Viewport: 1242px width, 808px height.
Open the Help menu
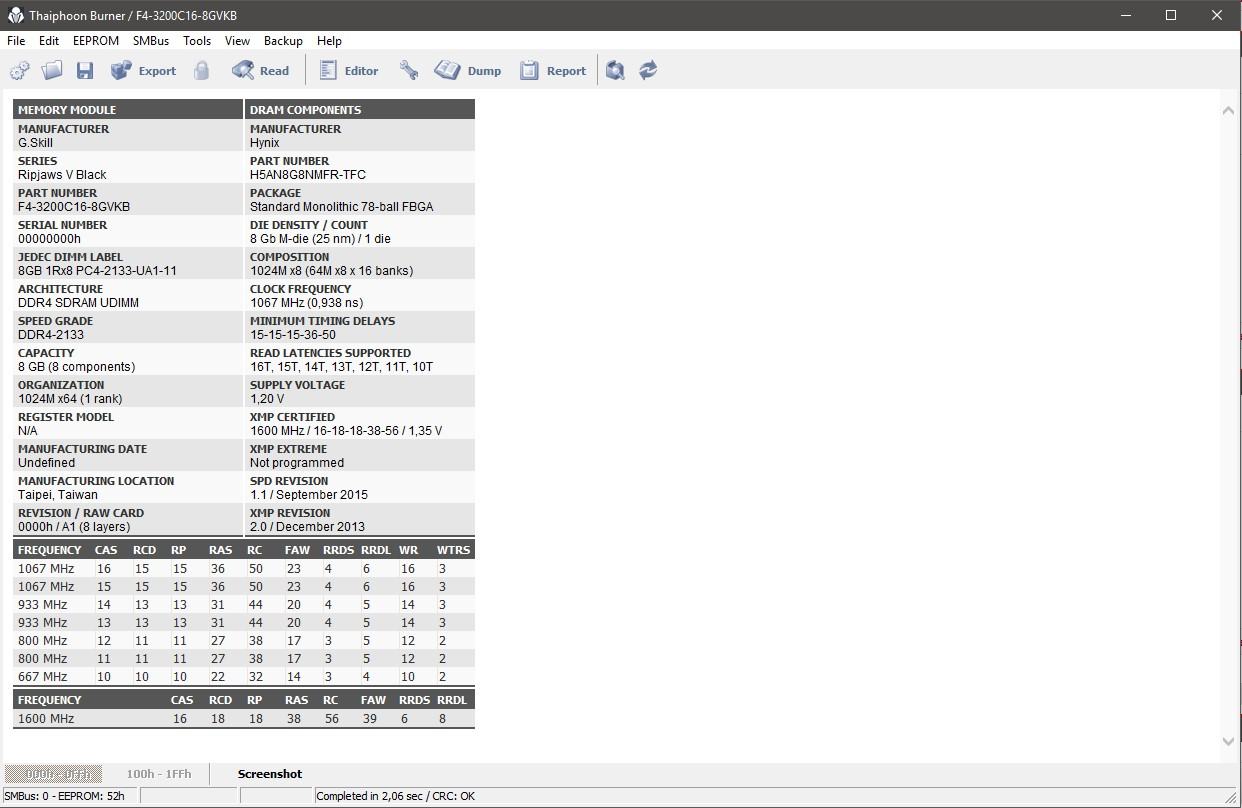coord(329,41)
